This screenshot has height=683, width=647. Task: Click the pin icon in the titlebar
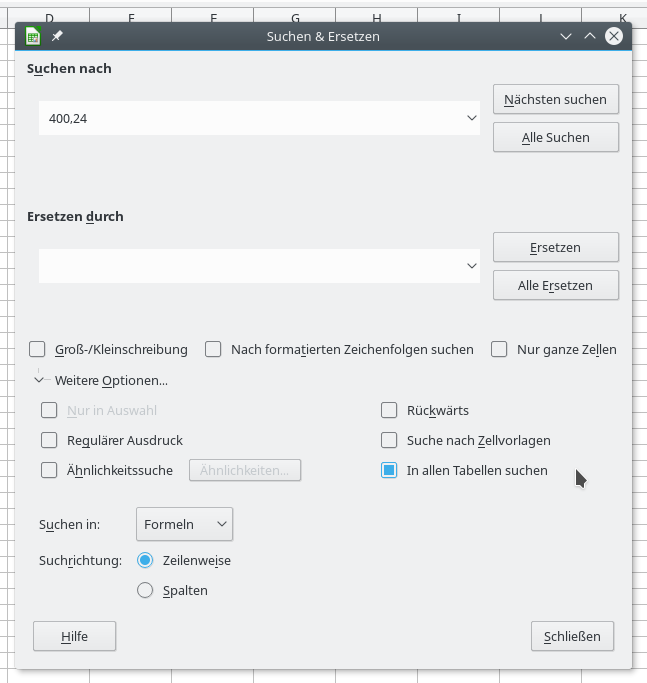coord(57,36)
